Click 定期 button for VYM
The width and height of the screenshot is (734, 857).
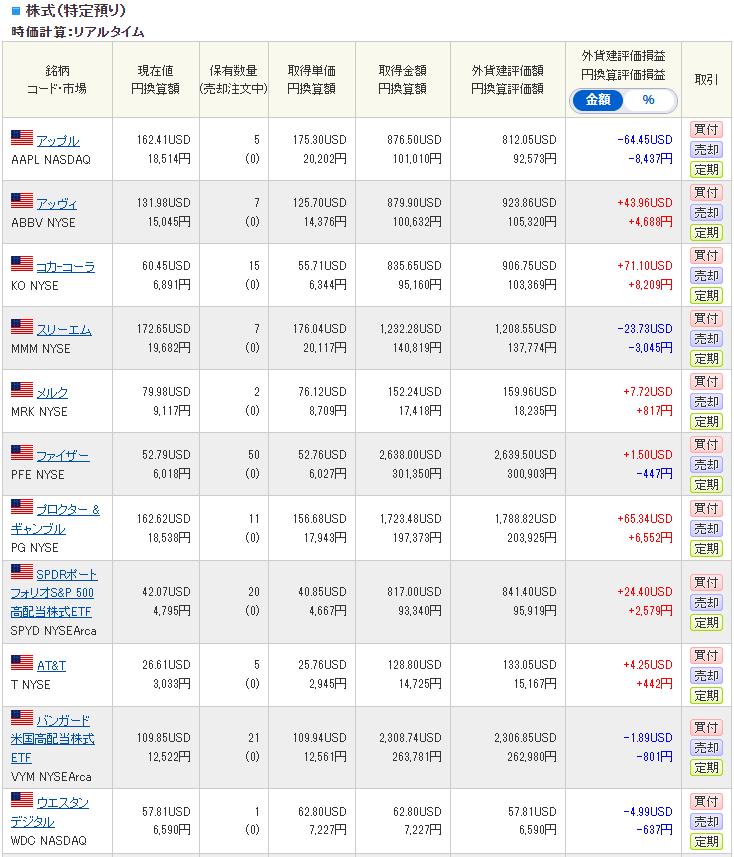[706, 768]
